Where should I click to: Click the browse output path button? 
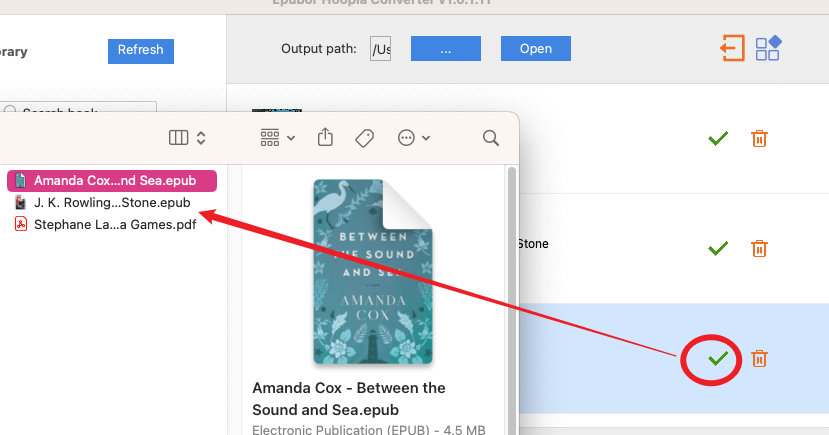tap(446, 49)
